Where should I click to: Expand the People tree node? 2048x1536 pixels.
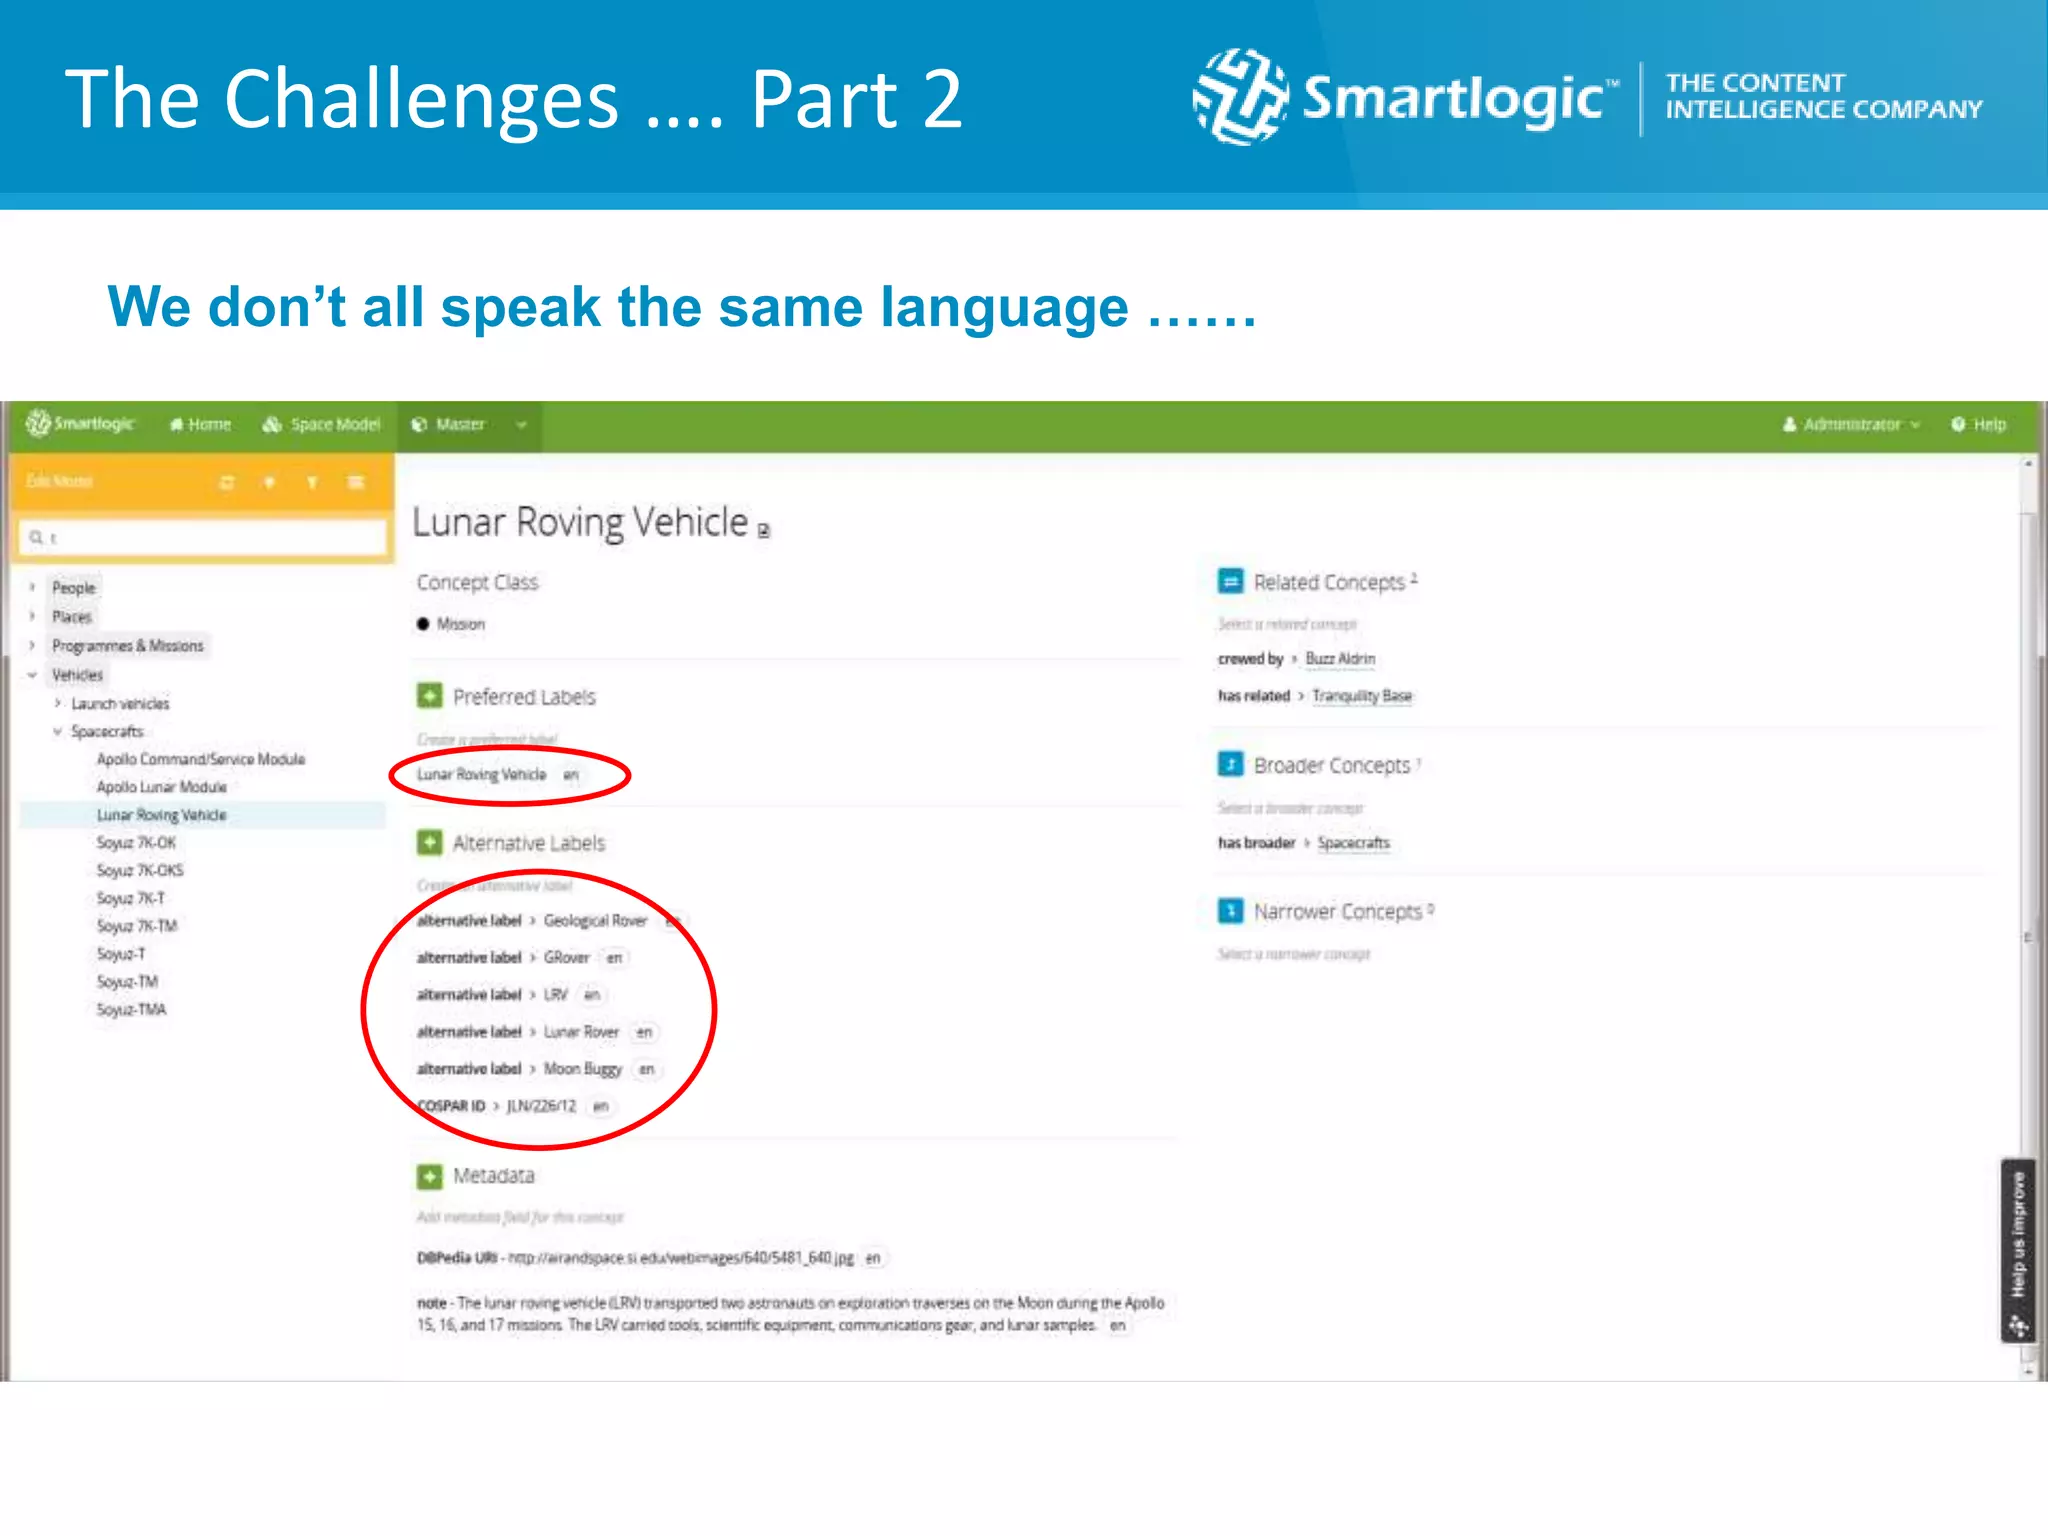(x=32, y=588)
